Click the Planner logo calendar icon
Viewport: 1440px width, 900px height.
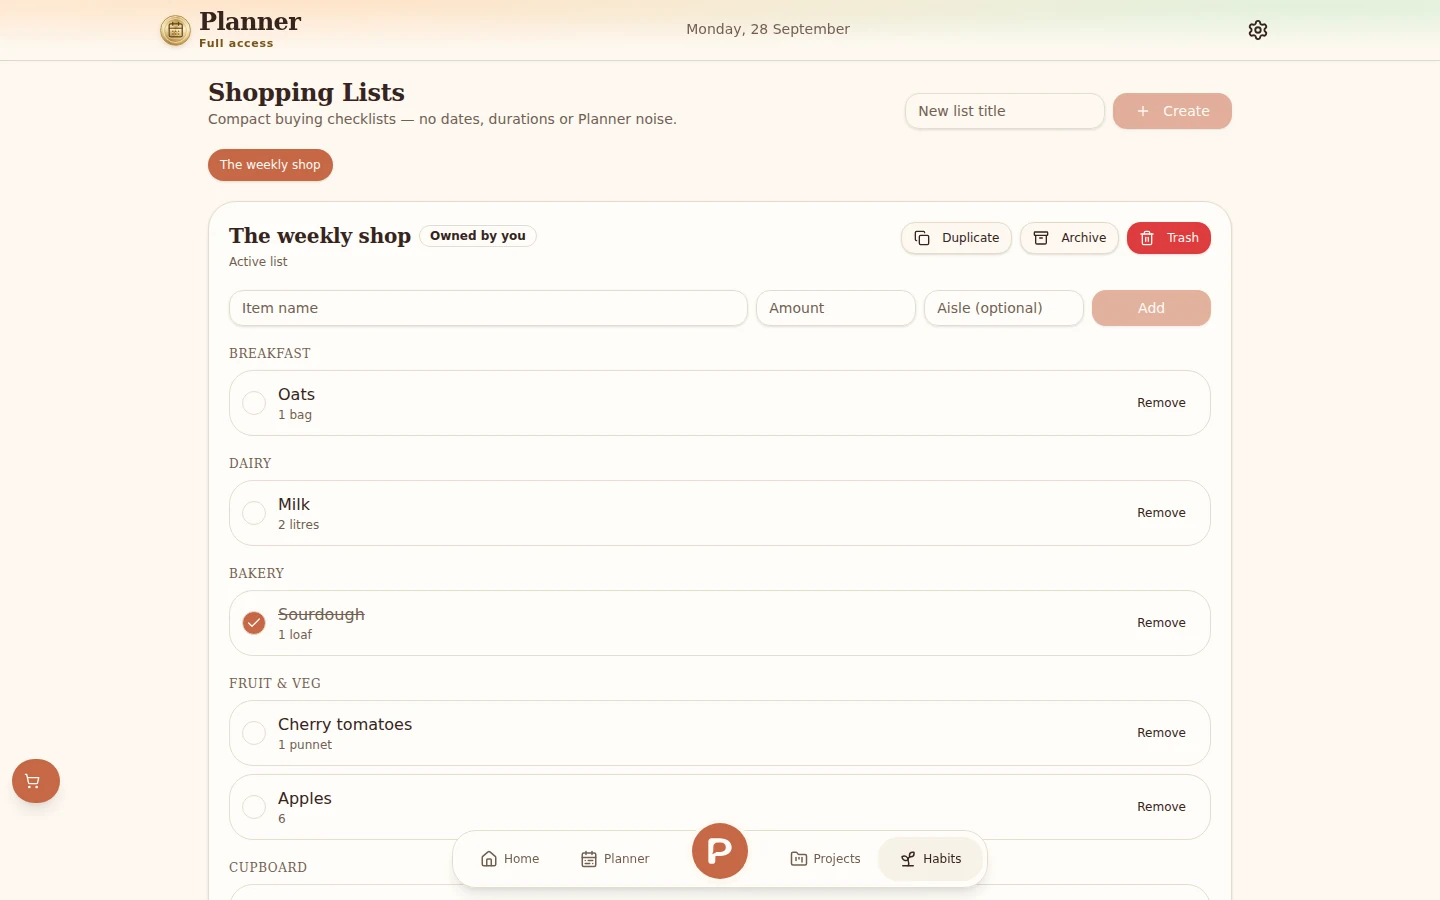coord(175,30)
